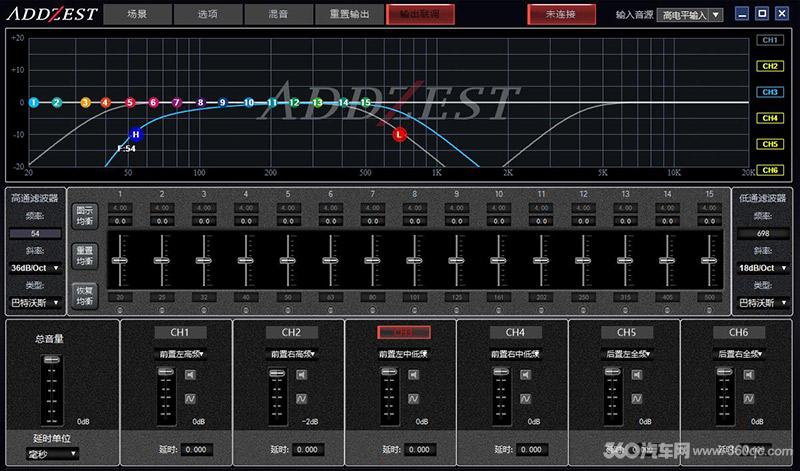800x471 pixels.
Task: Switch to channel CH1 in bottom panel
Action: pyautogui.click(x=180, y=333)
